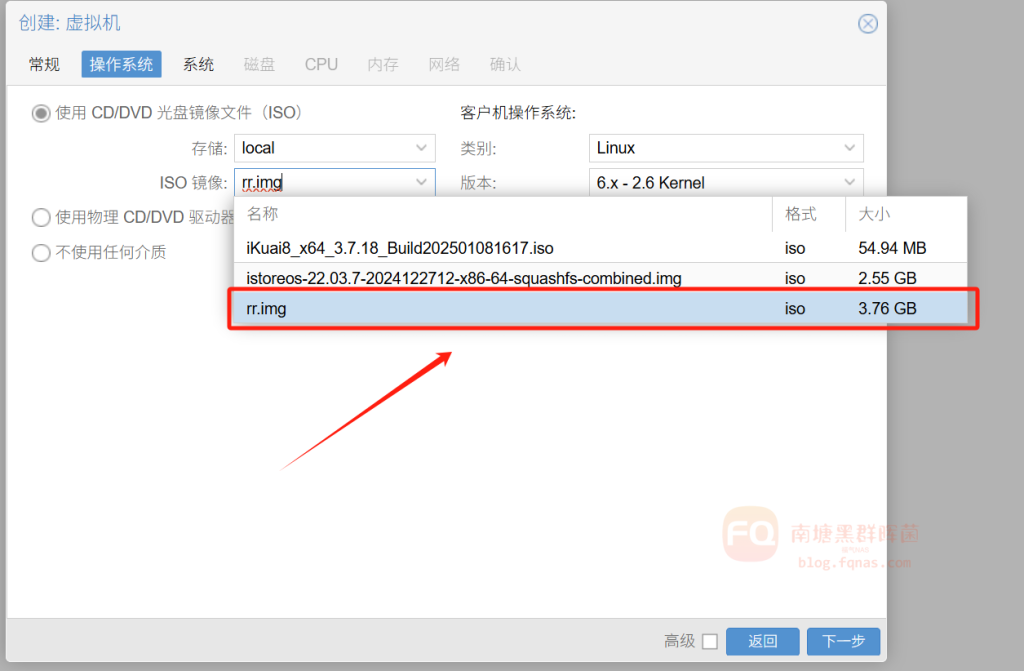The image size is (1024, 671).
Task: Select 使用 CD/DVD 光盘镜像文件 radio option
Action: tap(41, 113)
